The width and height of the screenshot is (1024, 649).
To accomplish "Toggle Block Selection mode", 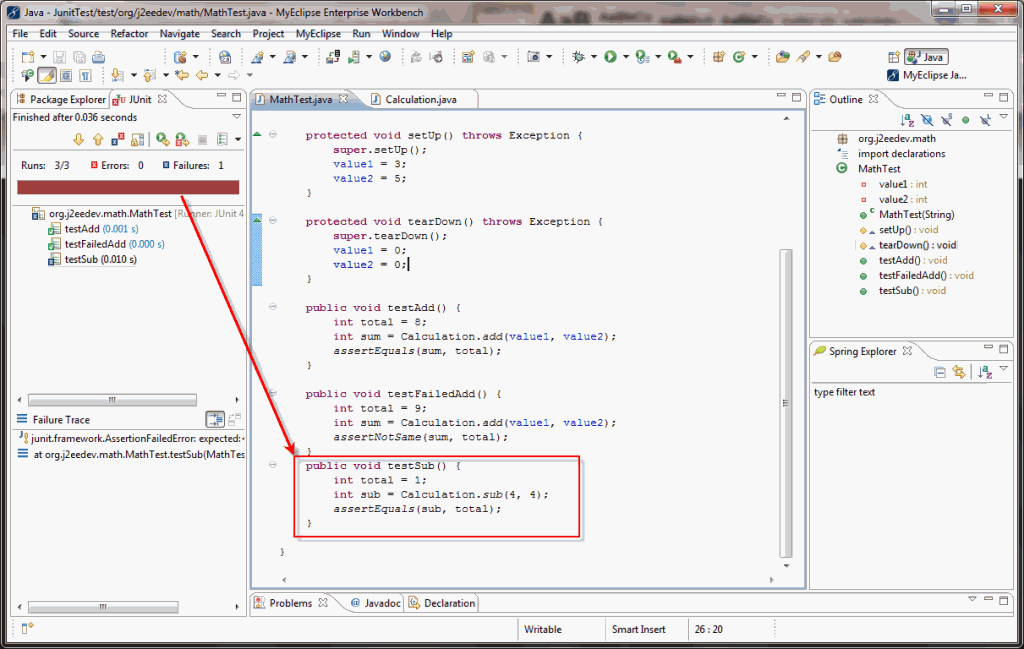I will coord(66,75).
